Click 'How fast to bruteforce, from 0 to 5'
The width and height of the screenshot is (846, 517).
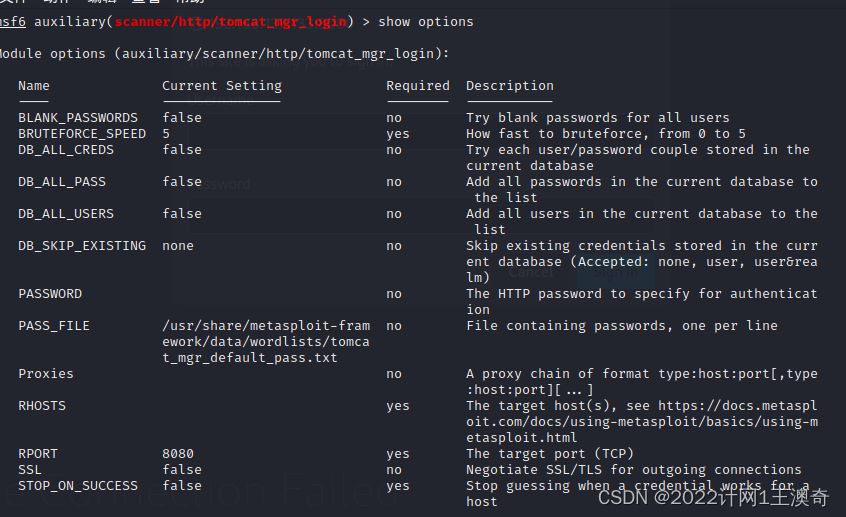coord(606,134)
